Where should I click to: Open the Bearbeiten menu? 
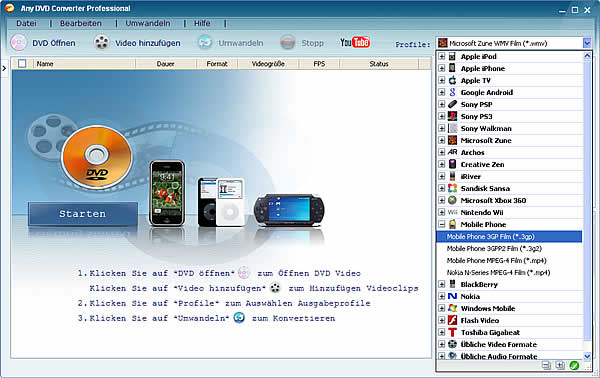81,23
